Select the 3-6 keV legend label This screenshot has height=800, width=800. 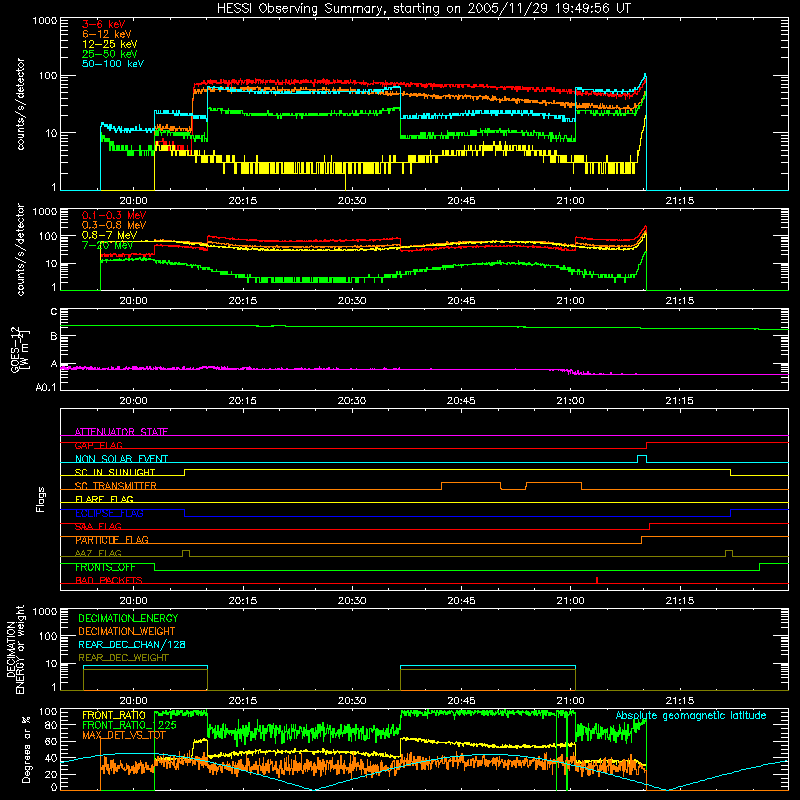pyautogui.click(x=103, y=24)
